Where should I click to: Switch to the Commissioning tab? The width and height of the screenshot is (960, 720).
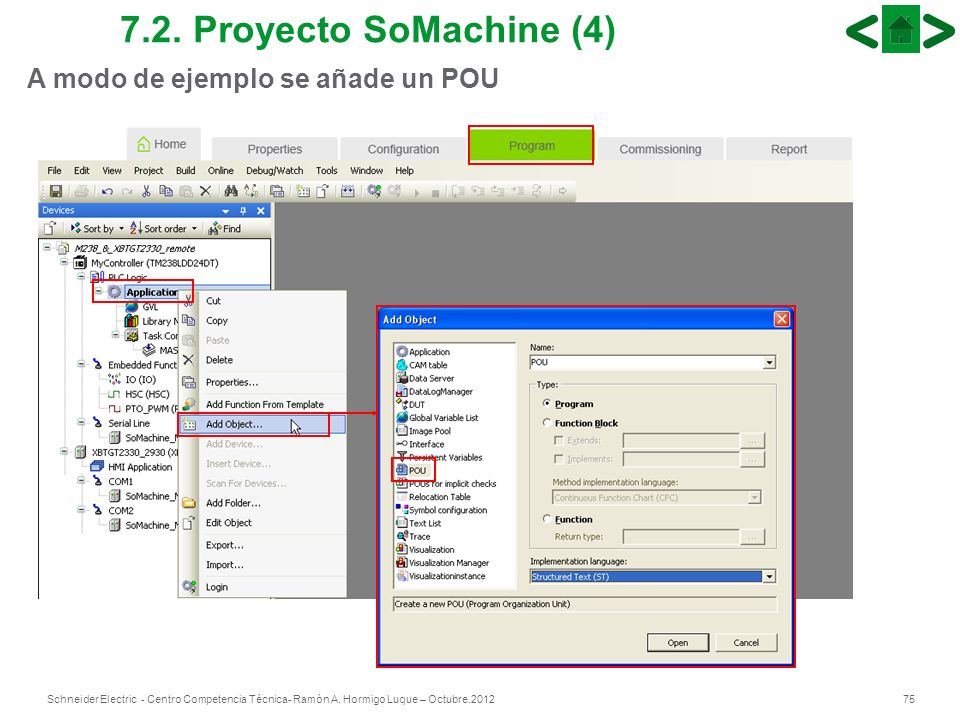click(x=660, y=149)
